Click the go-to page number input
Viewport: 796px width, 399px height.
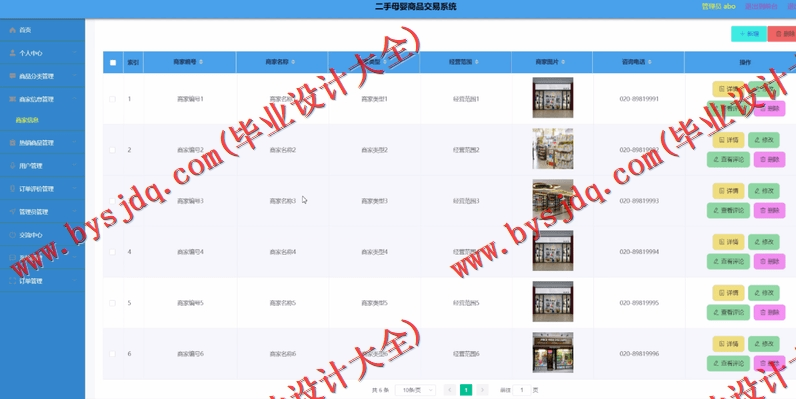(x=521, y=390)
